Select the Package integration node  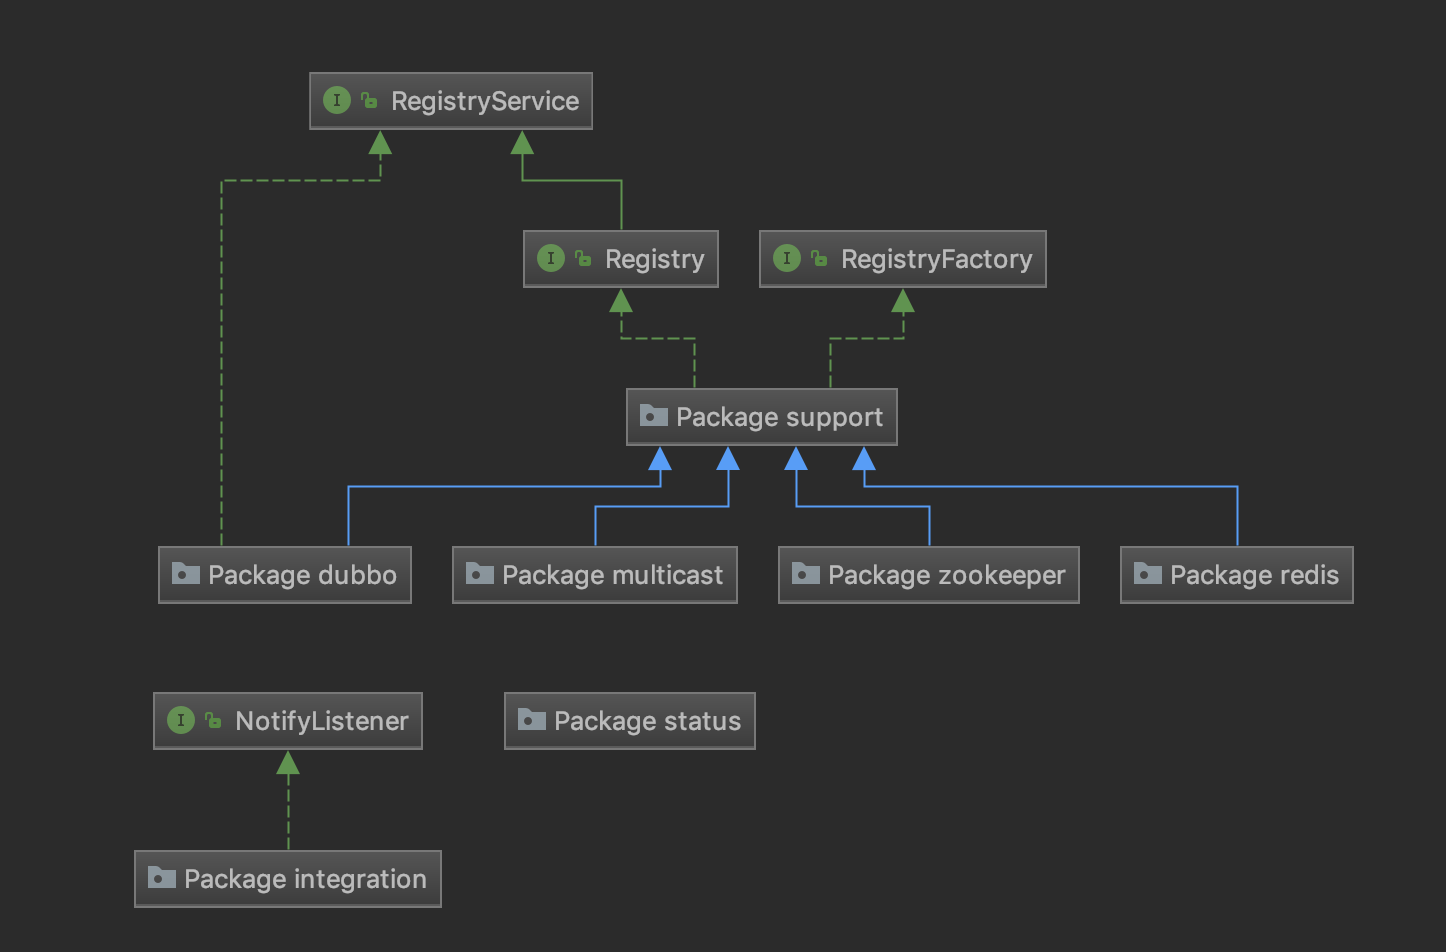pyautogui.click(x=287, y=878)
